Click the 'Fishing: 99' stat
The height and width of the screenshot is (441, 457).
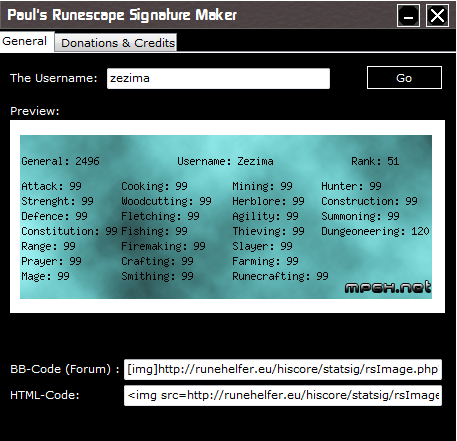point(154,231)
